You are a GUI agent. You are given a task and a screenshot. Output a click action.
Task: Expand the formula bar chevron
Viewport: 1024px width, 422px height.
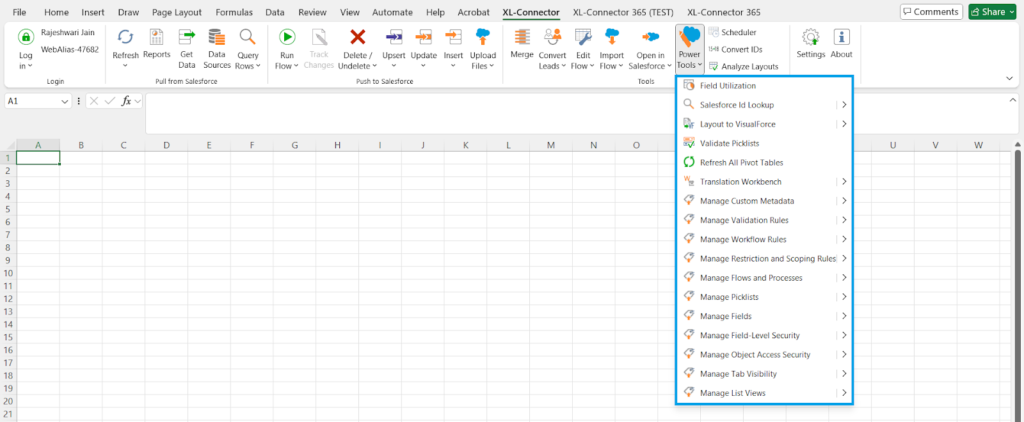(1014, 100)
